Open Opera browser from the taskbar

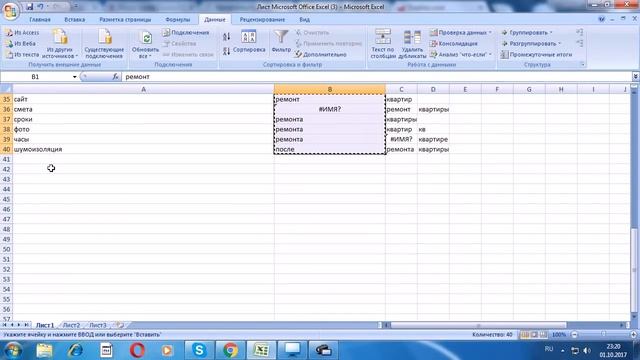tap(137, 350)
